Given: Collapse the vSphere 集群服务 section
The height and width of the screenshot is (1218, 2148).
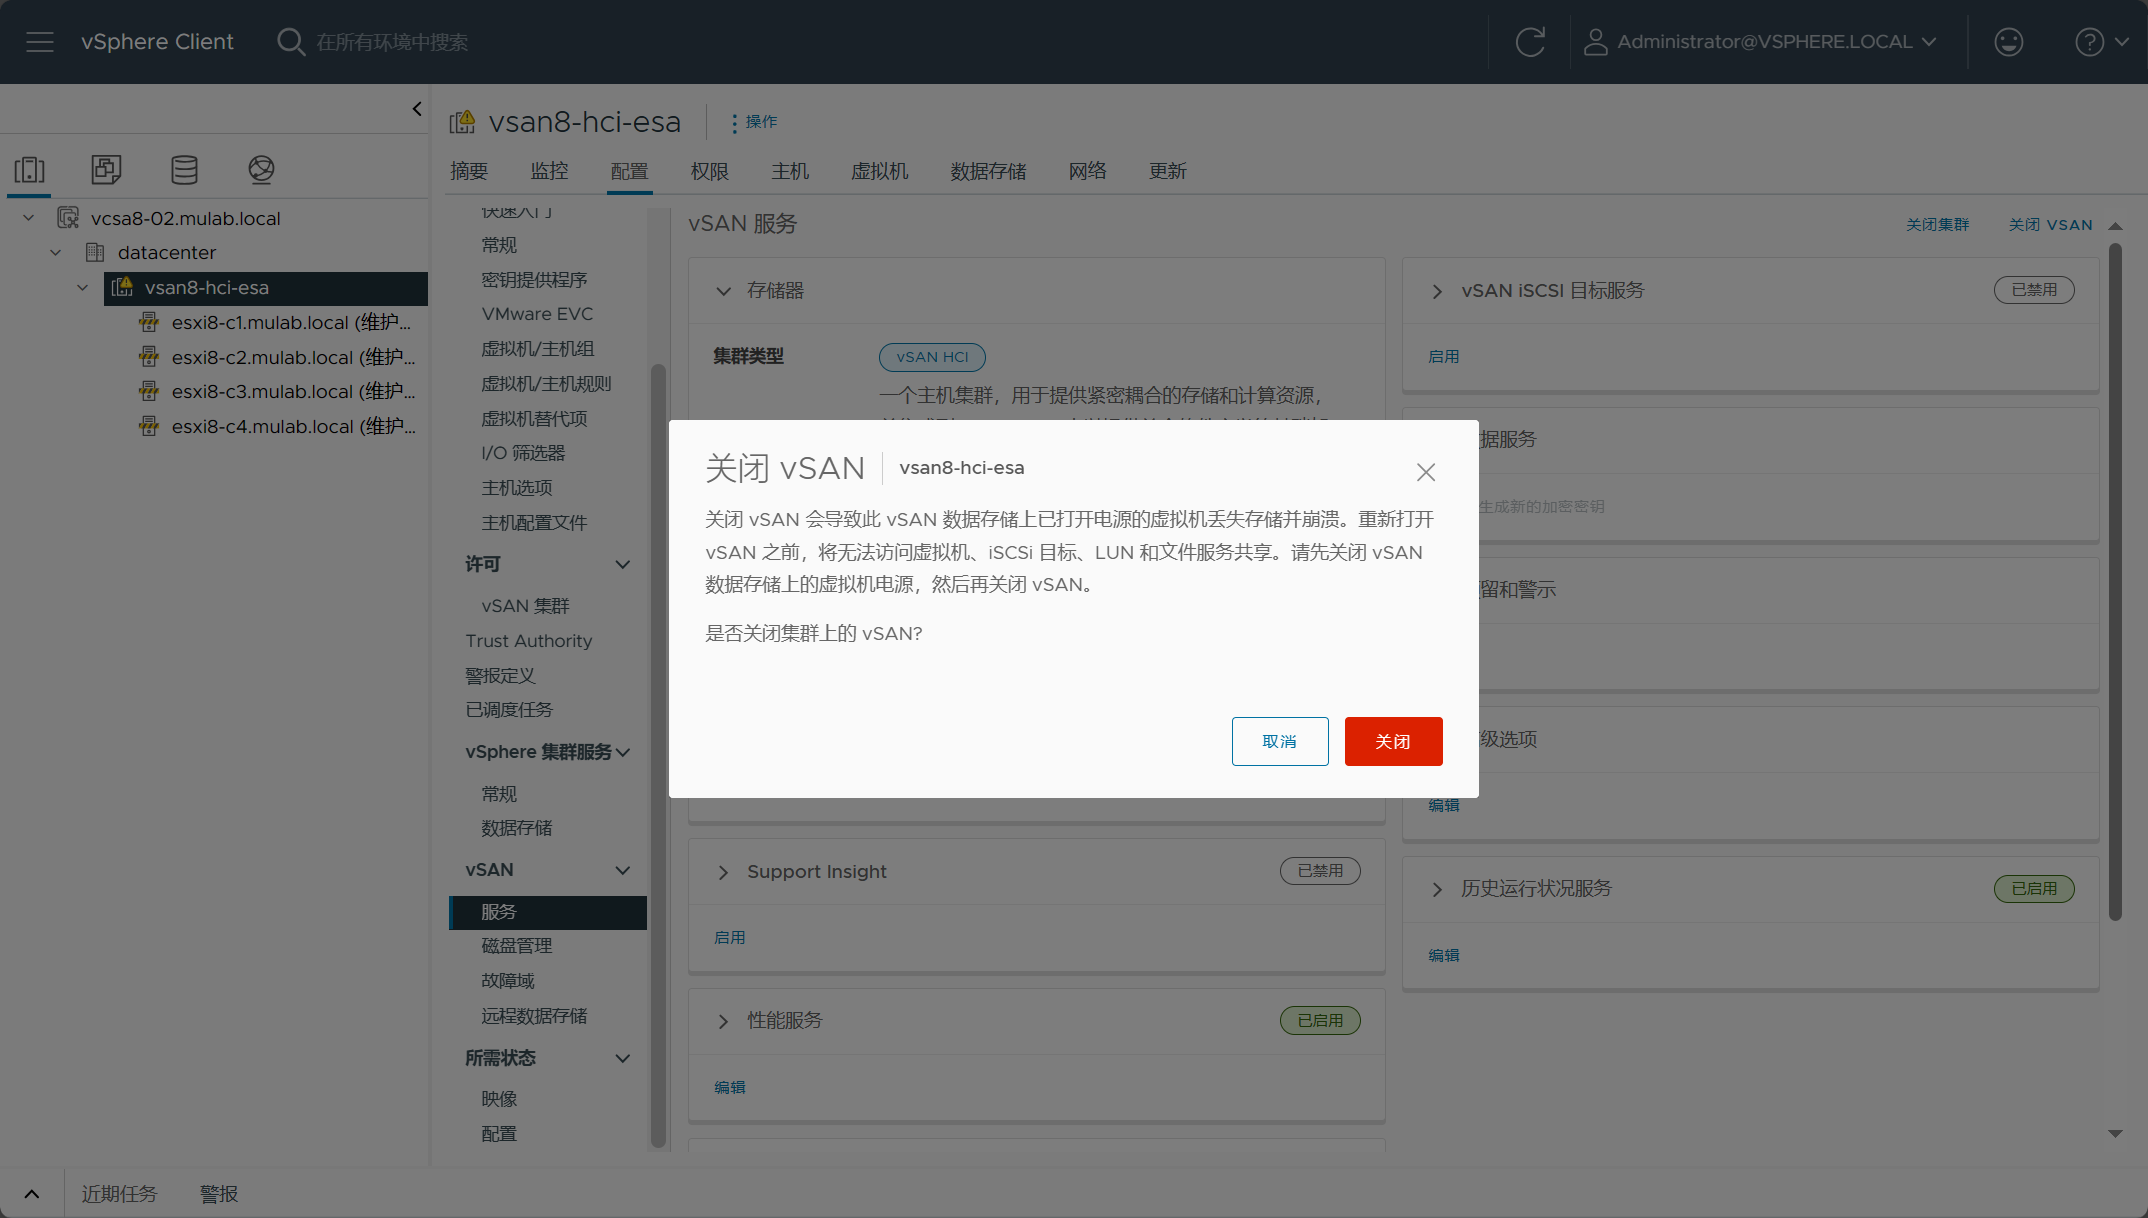Looking at the screenshot, I should click(624, 752).
